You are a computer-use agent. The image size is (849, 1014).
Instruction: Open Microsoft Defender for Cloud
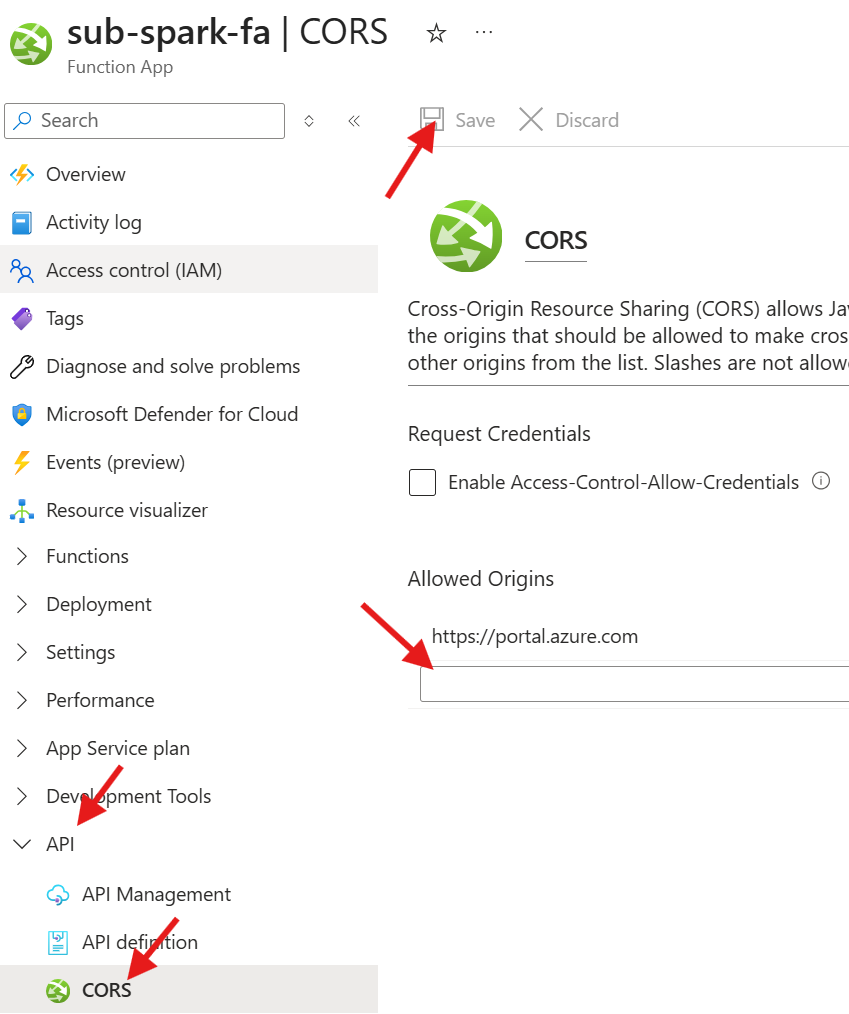[x=171, y=414]
